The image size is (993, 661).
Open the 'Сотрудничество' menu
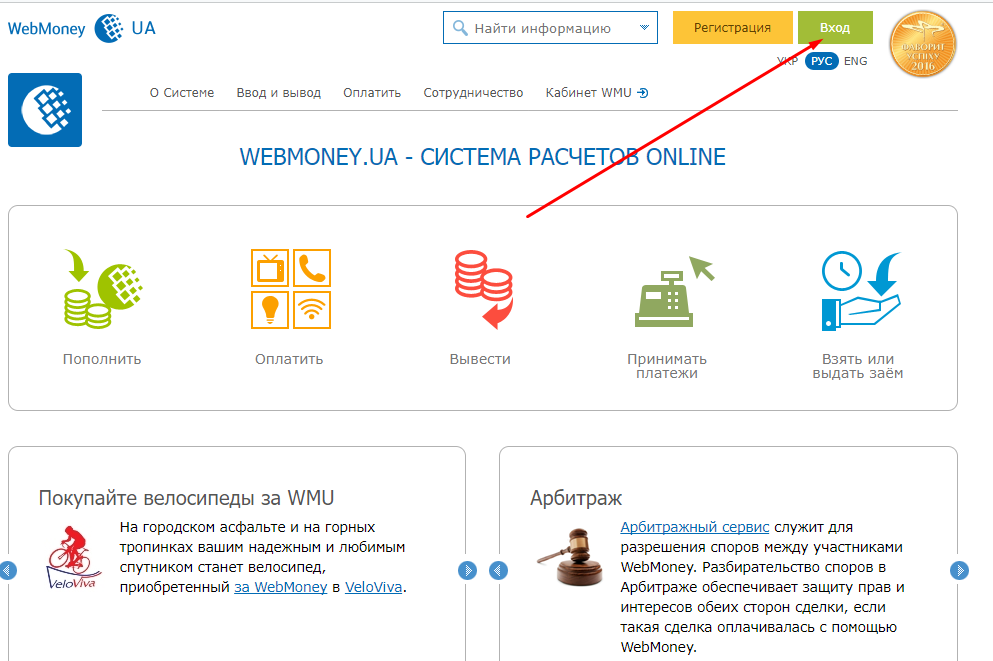[x=473, y=93]
